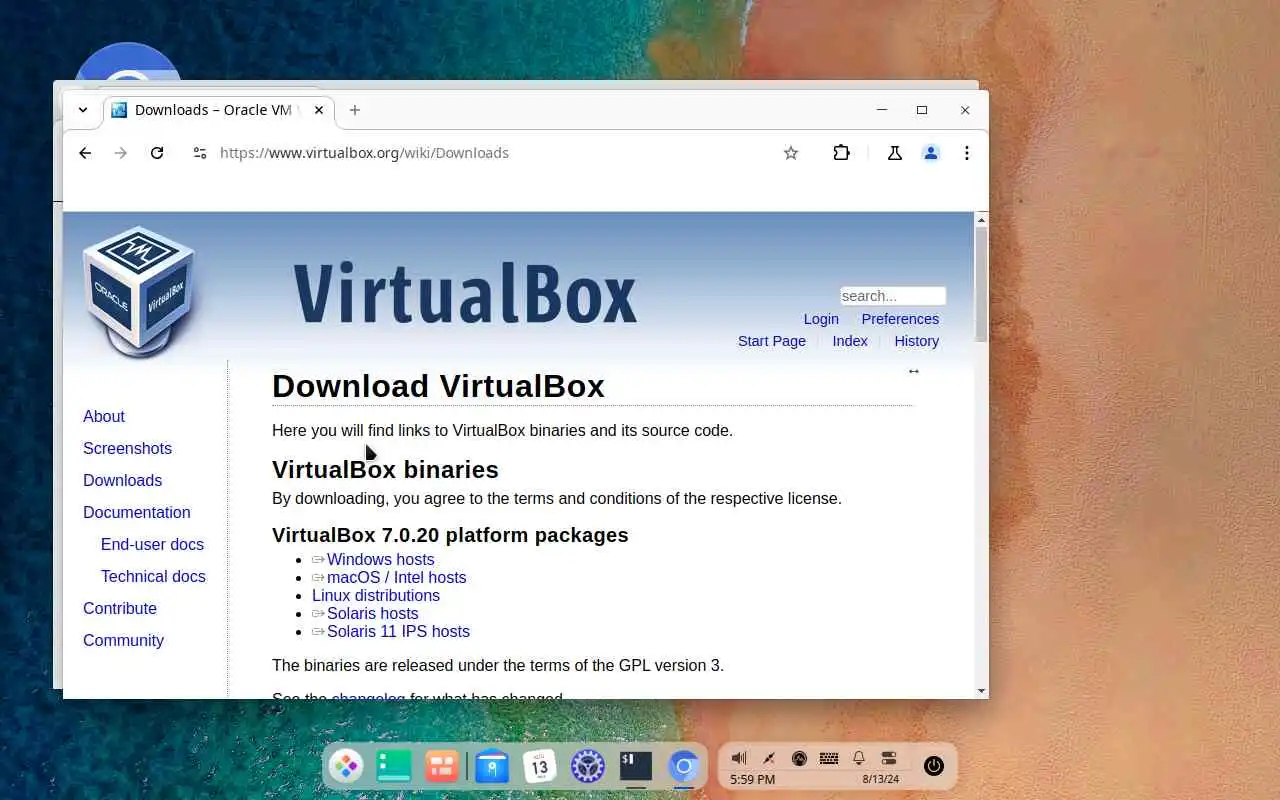The height and width of the screenshot is (800, 1280).
Task: Open the notifications bell icon
Action: click(x=859, y=758)
